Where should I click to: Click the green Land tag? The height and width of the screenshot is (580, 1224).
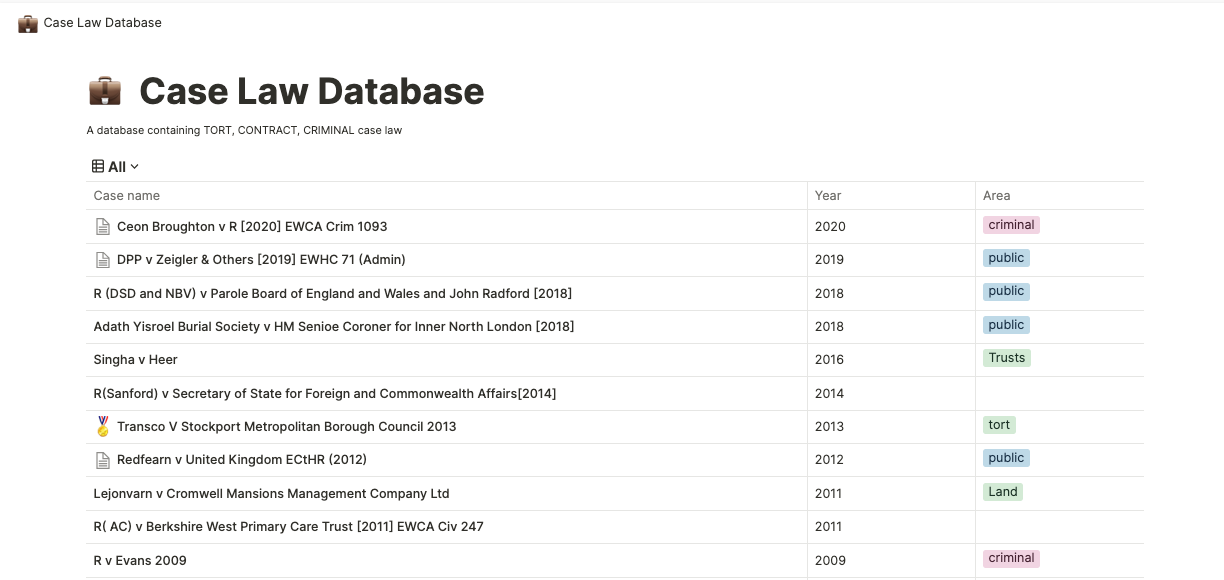pyautogui.click(x=1003, y=492)
